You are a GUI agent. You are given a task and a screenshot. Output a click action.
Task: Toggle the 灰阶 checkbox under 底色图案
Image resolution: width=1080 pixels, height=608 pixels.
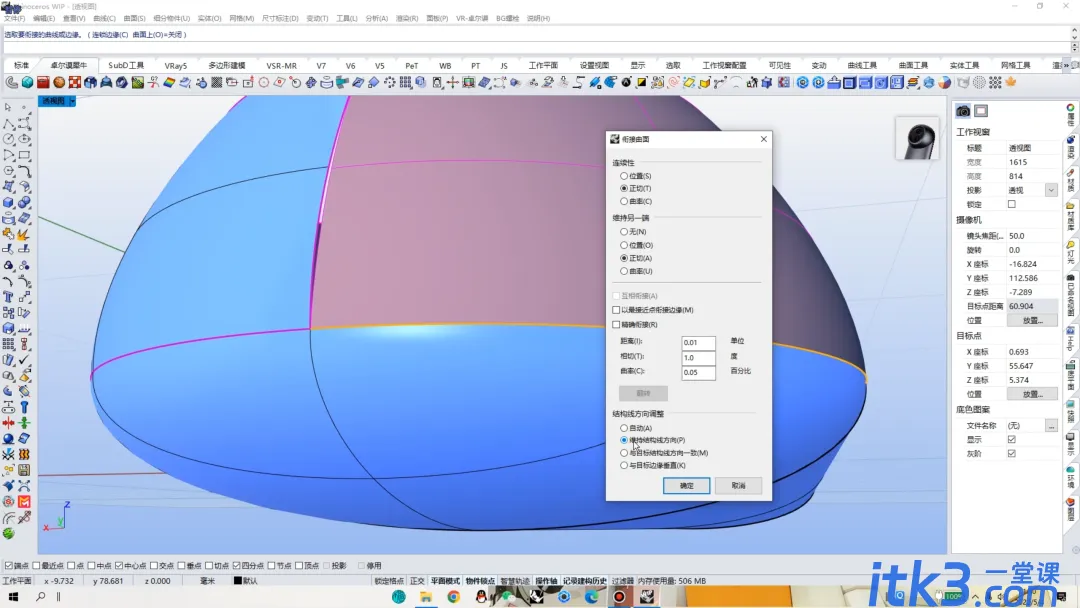coord(1012,454)
